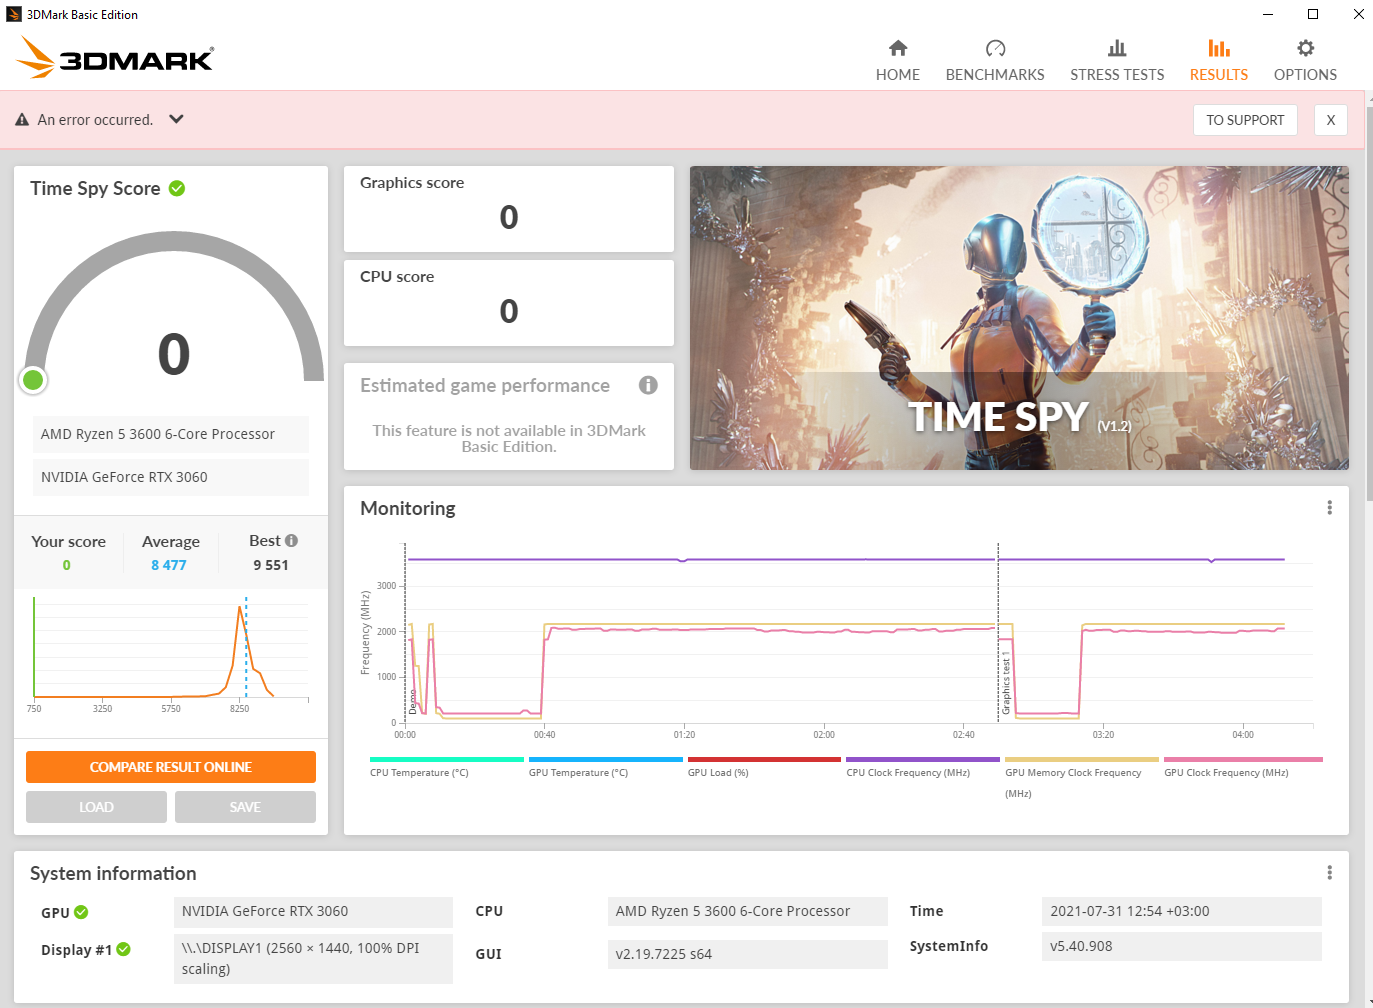Image resolution: width=1373 pixels, height=1008 pixels.
Task: Click the 3DMark title bar app icon
Action: click(14, 14)
